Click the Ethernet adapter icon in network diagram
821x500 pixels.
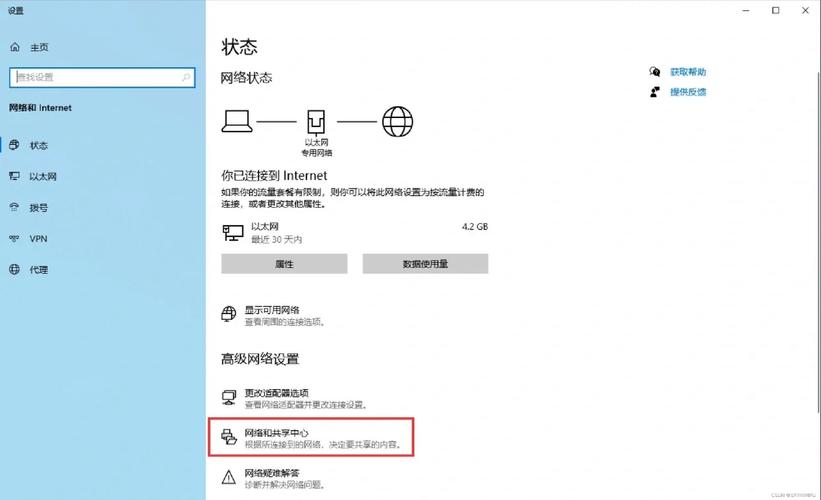(316, 122)
